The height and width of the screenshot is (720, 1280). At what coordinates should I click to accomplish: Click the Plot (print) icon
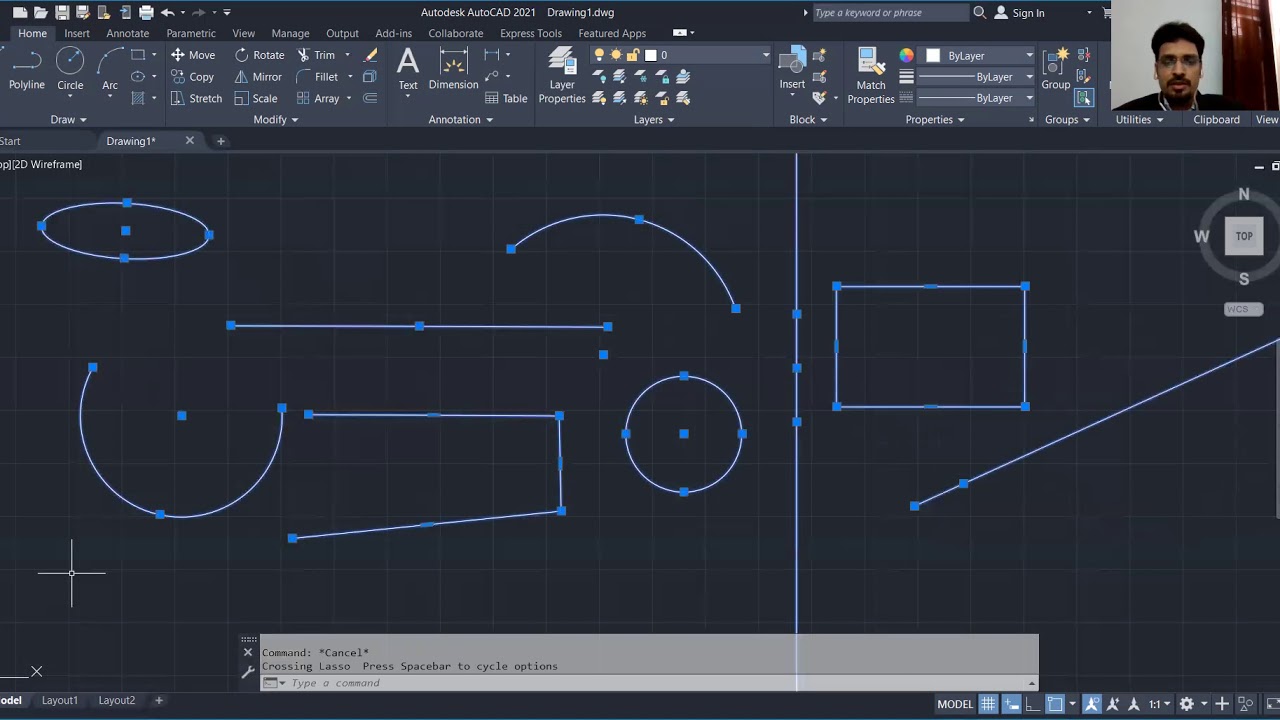(x=146, y=12)
